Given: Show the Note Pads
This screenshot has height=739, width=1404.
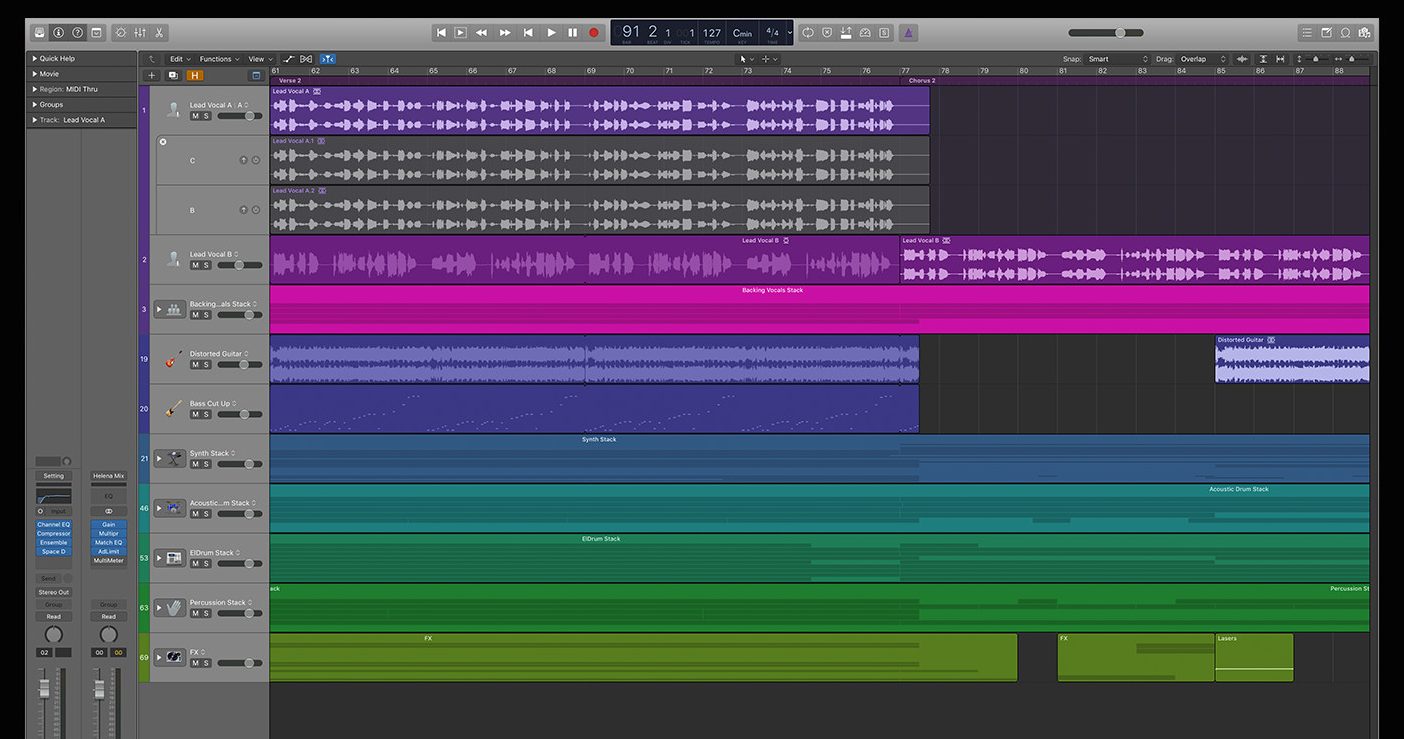Looking at the screenshot, I should point(1326,32).
